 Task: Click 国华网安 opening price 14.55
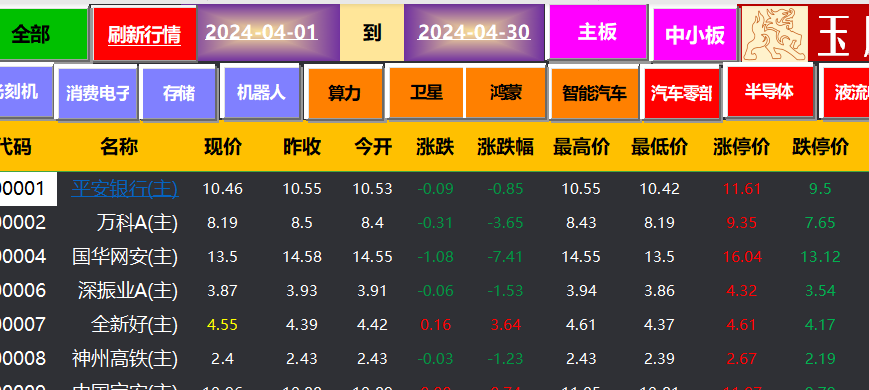click(x=372, y=257)
